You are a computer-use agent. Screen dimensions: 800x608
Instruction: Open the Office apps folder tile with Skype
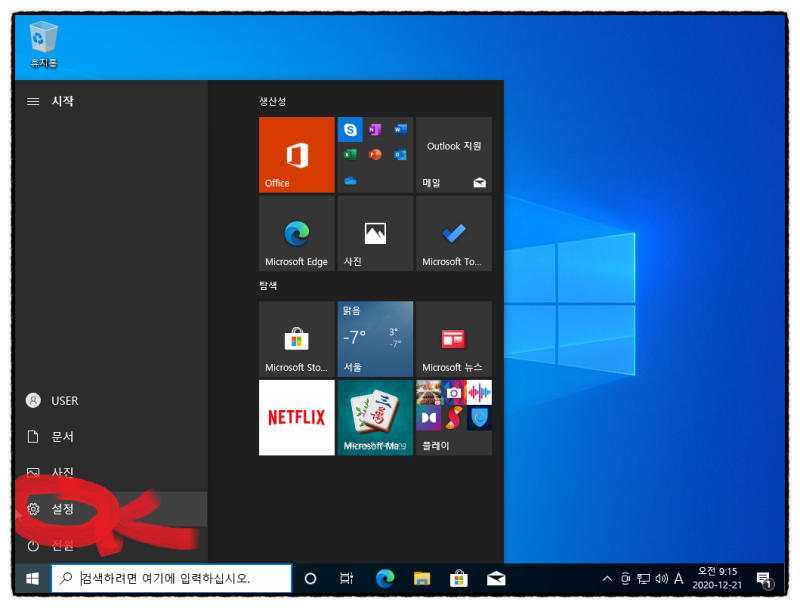click(x=375, y=155)
